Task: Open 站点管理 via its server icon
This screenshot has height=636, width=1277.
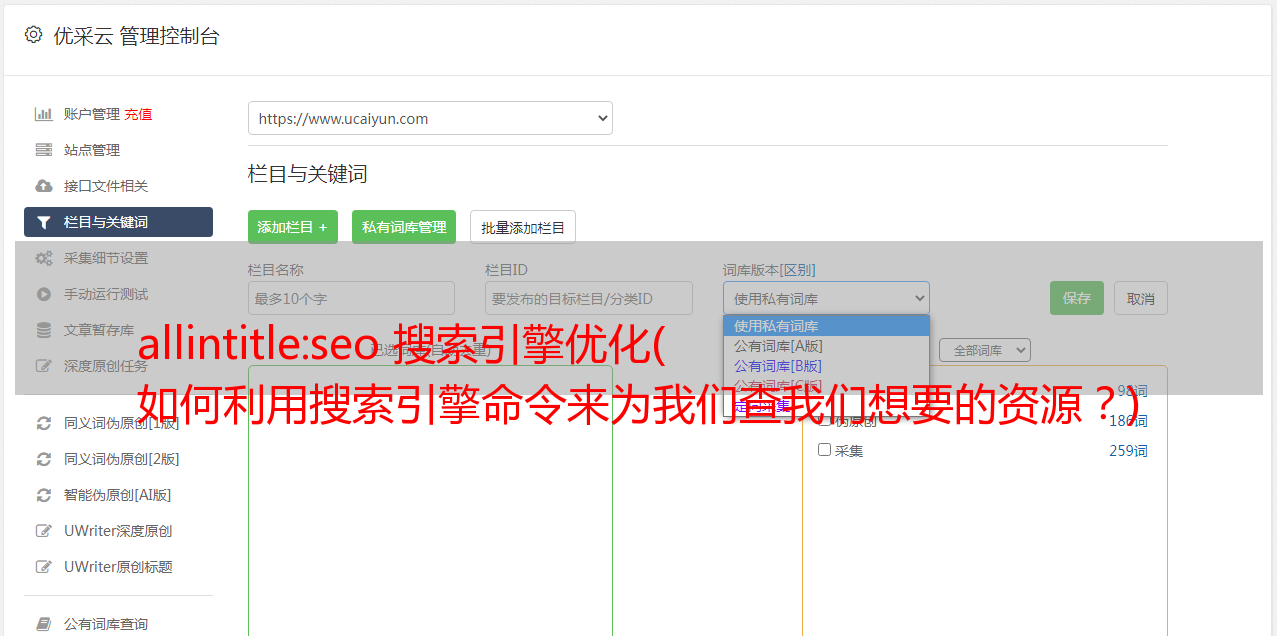Action: tap(43, 150)
